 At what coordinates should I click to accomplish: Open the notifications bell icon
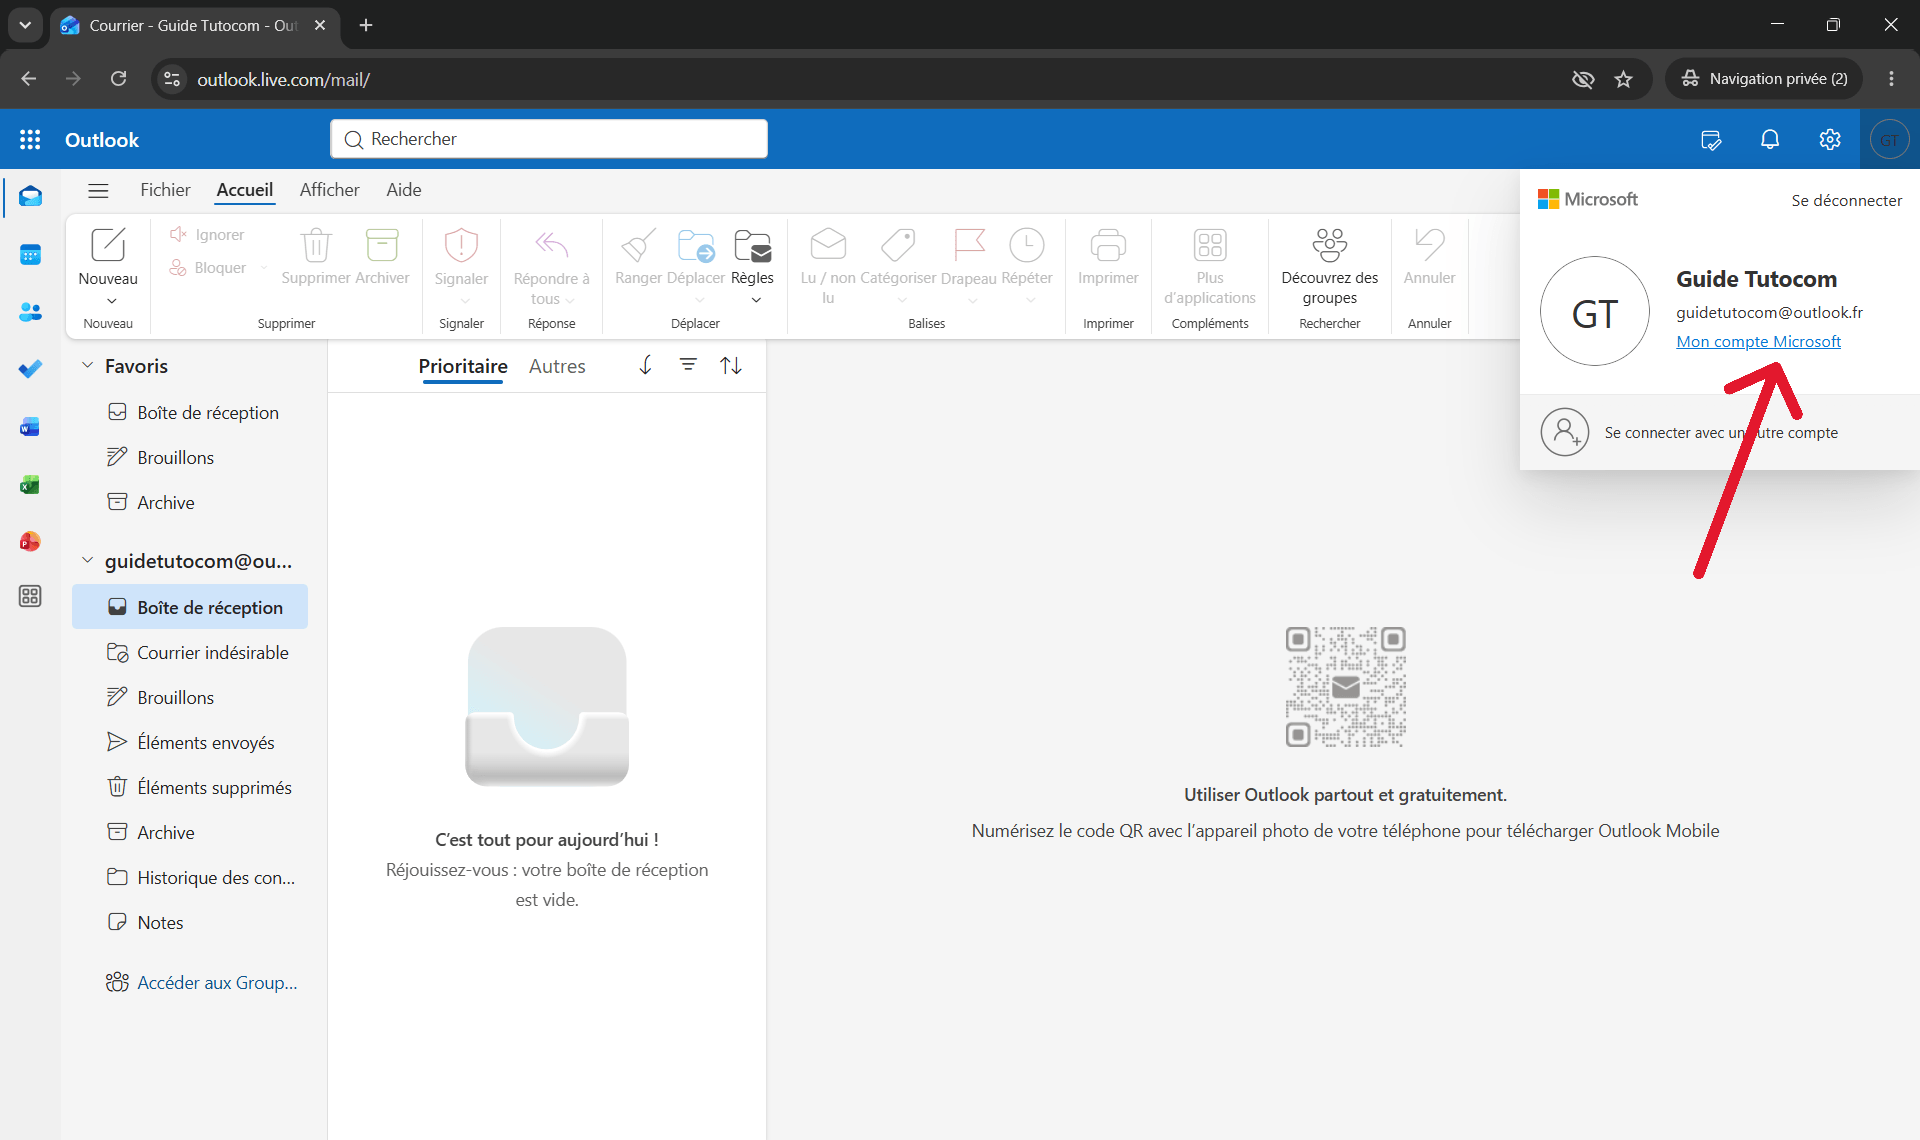pyautogui.click(x=1770, y=140)
